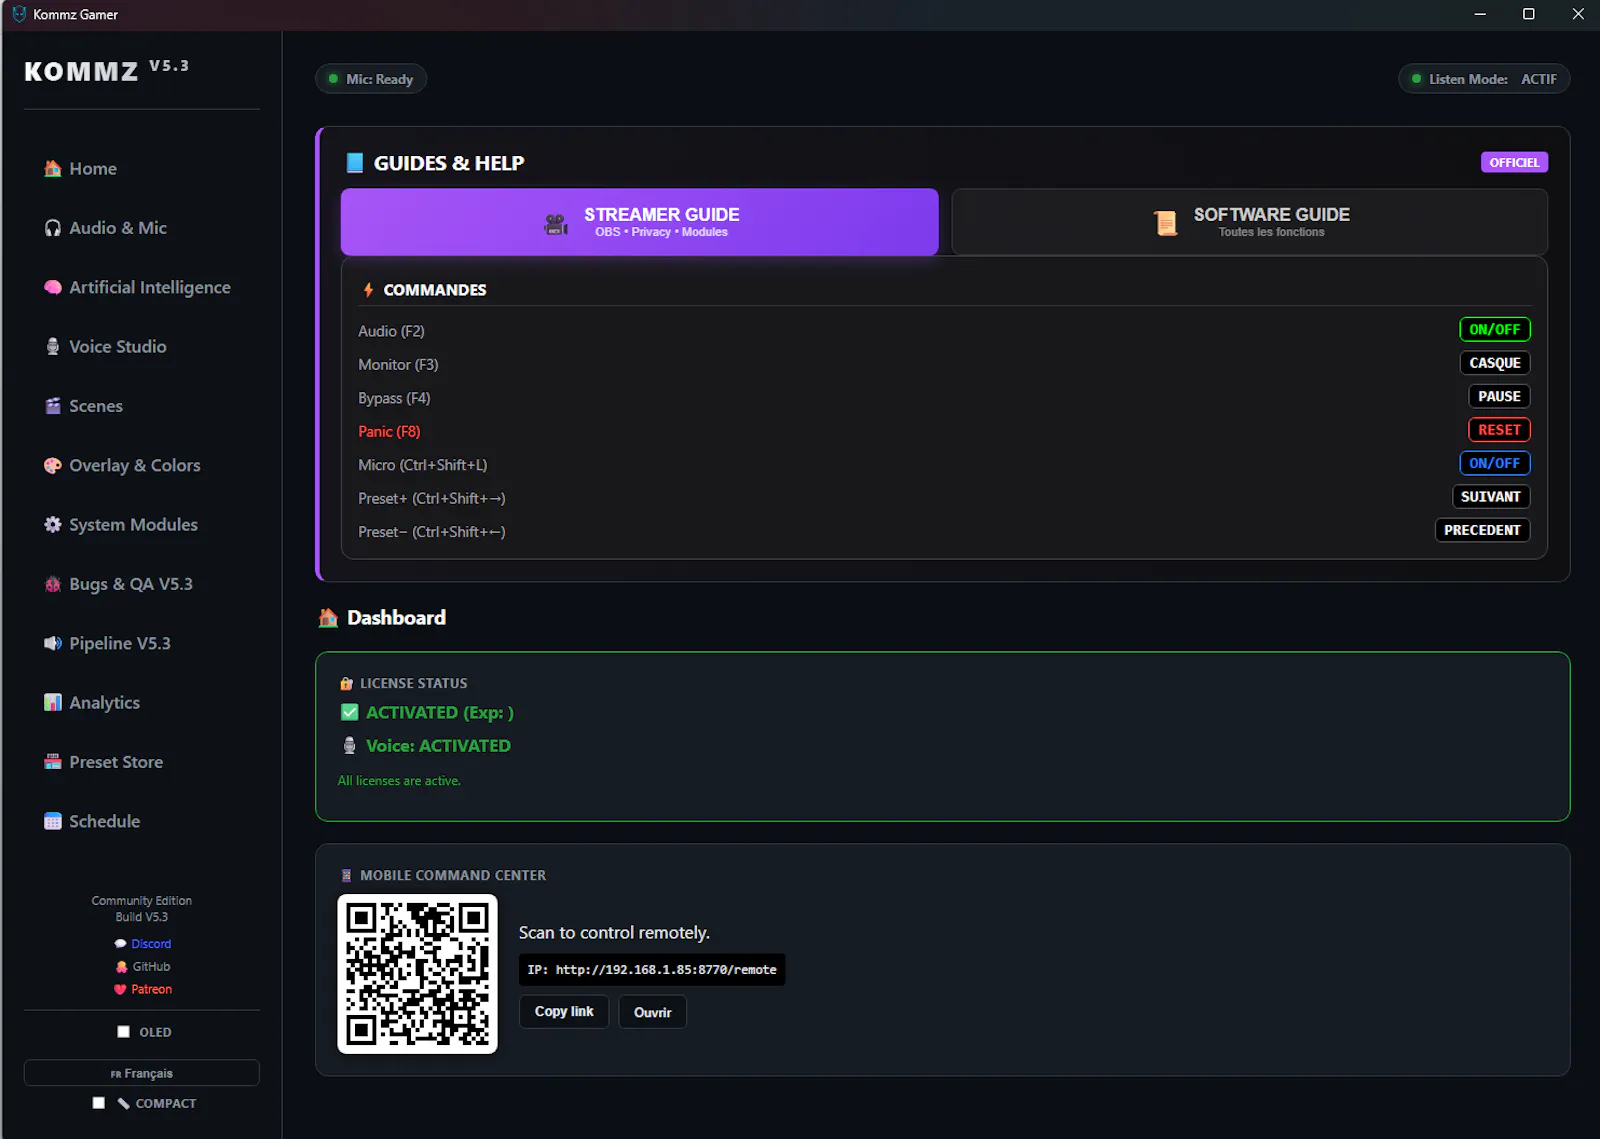
Task: Toggle Listen Mode ACTIF indicator
Action: (x=1484, y=79)
